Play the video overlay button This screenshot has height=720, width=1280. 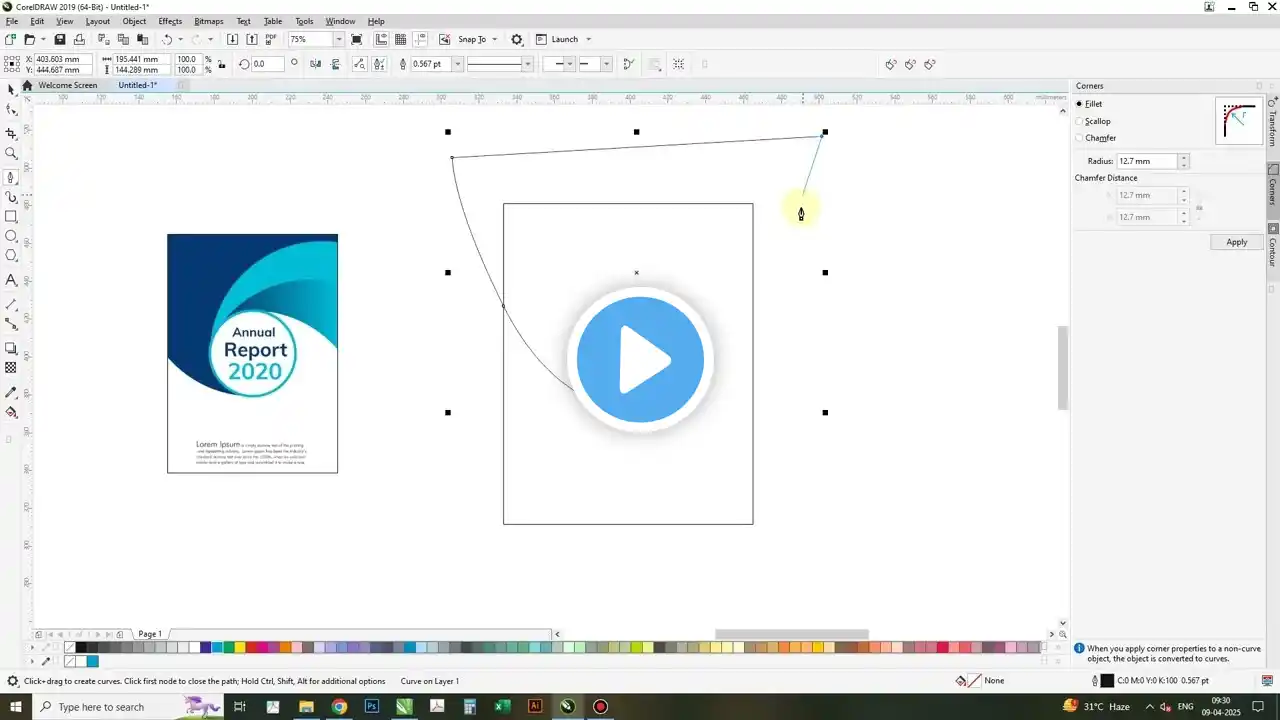(640, 359)
